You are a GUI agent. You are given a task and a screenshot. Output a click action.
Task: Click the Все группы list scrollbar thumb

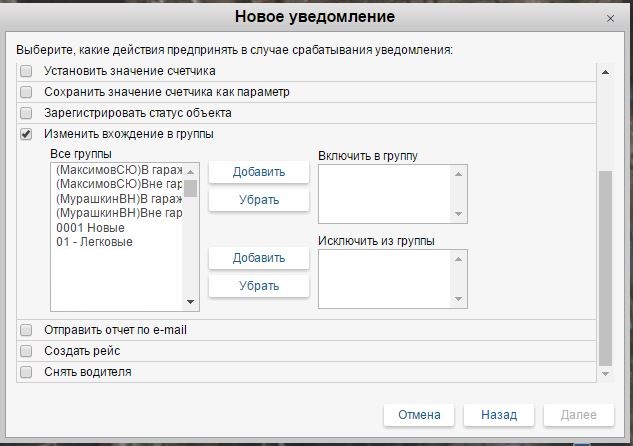click(x=190, y=188)
